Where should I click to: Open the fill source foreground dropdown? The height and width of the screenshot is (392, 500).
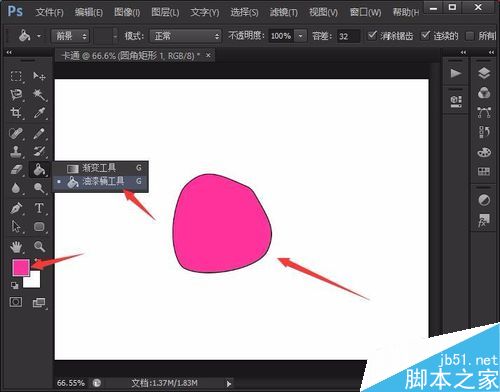coord(70,36)
